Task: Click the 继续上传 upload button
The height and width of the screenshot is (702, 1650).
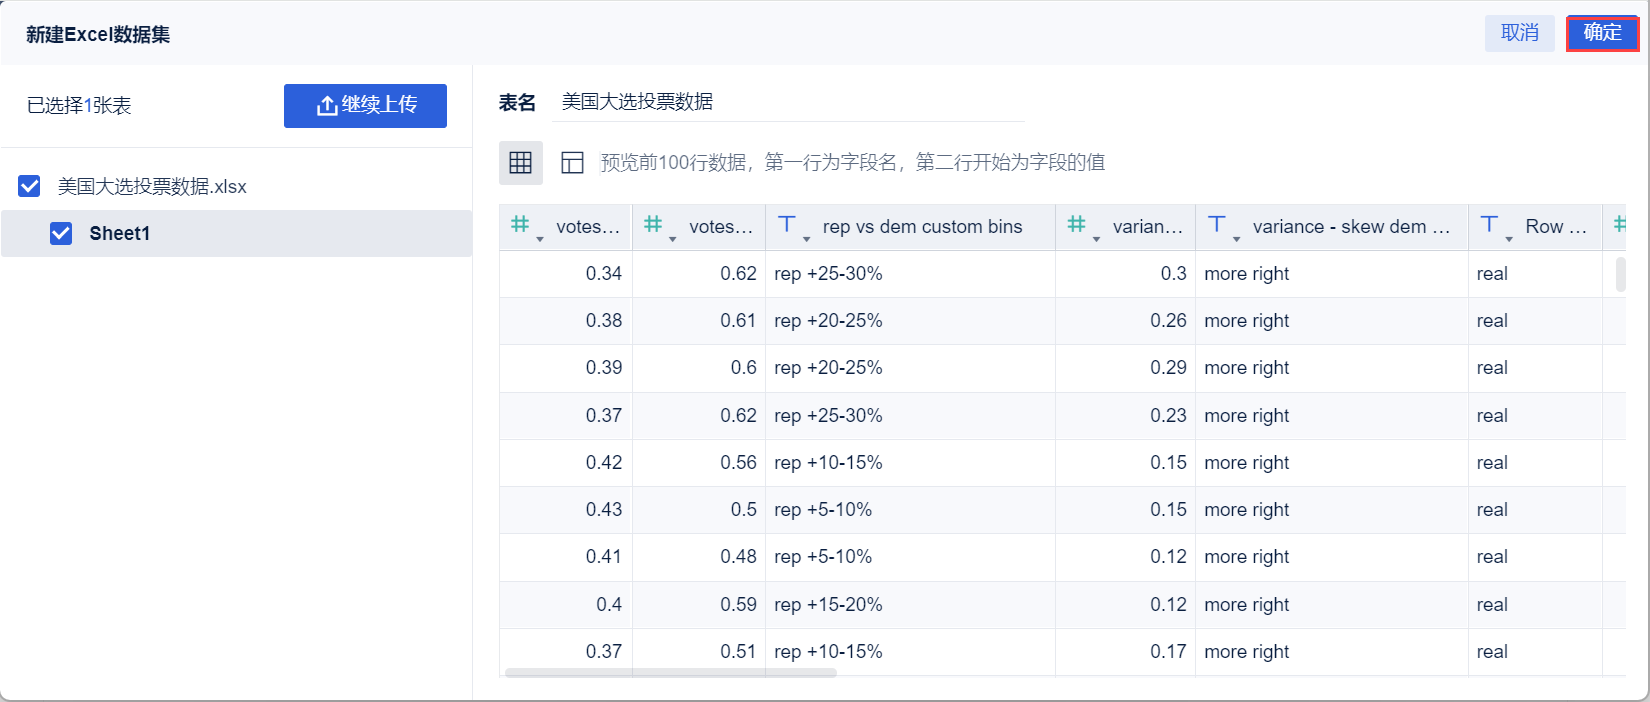Action: click(365, 105)
